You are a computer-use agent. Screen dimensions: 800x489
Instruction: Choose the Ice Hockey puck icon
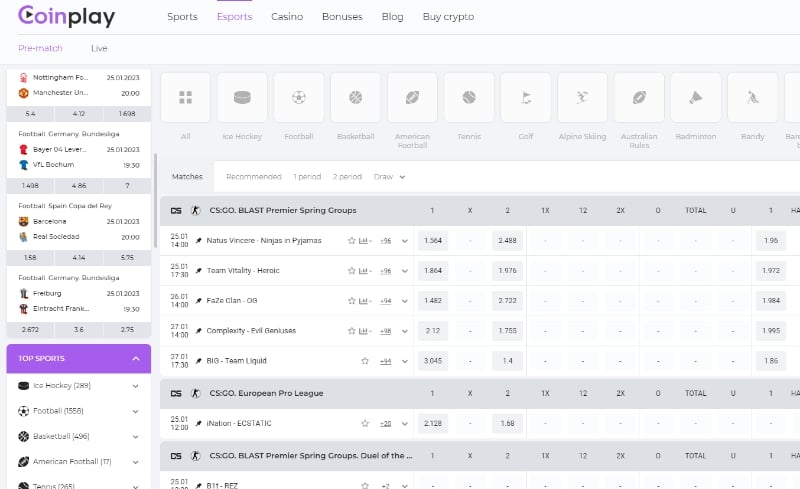[242, 97]
